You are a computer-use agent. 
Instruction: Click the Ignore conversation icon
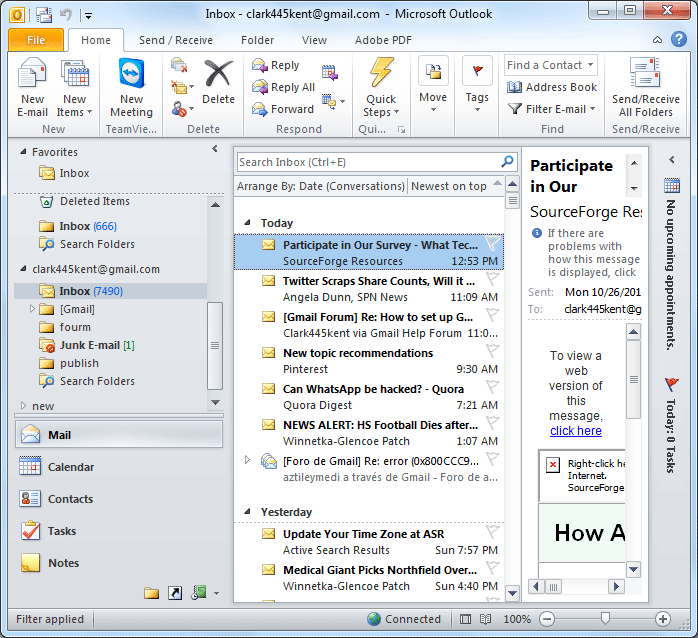pyautogui.click(x=179, y=65)
